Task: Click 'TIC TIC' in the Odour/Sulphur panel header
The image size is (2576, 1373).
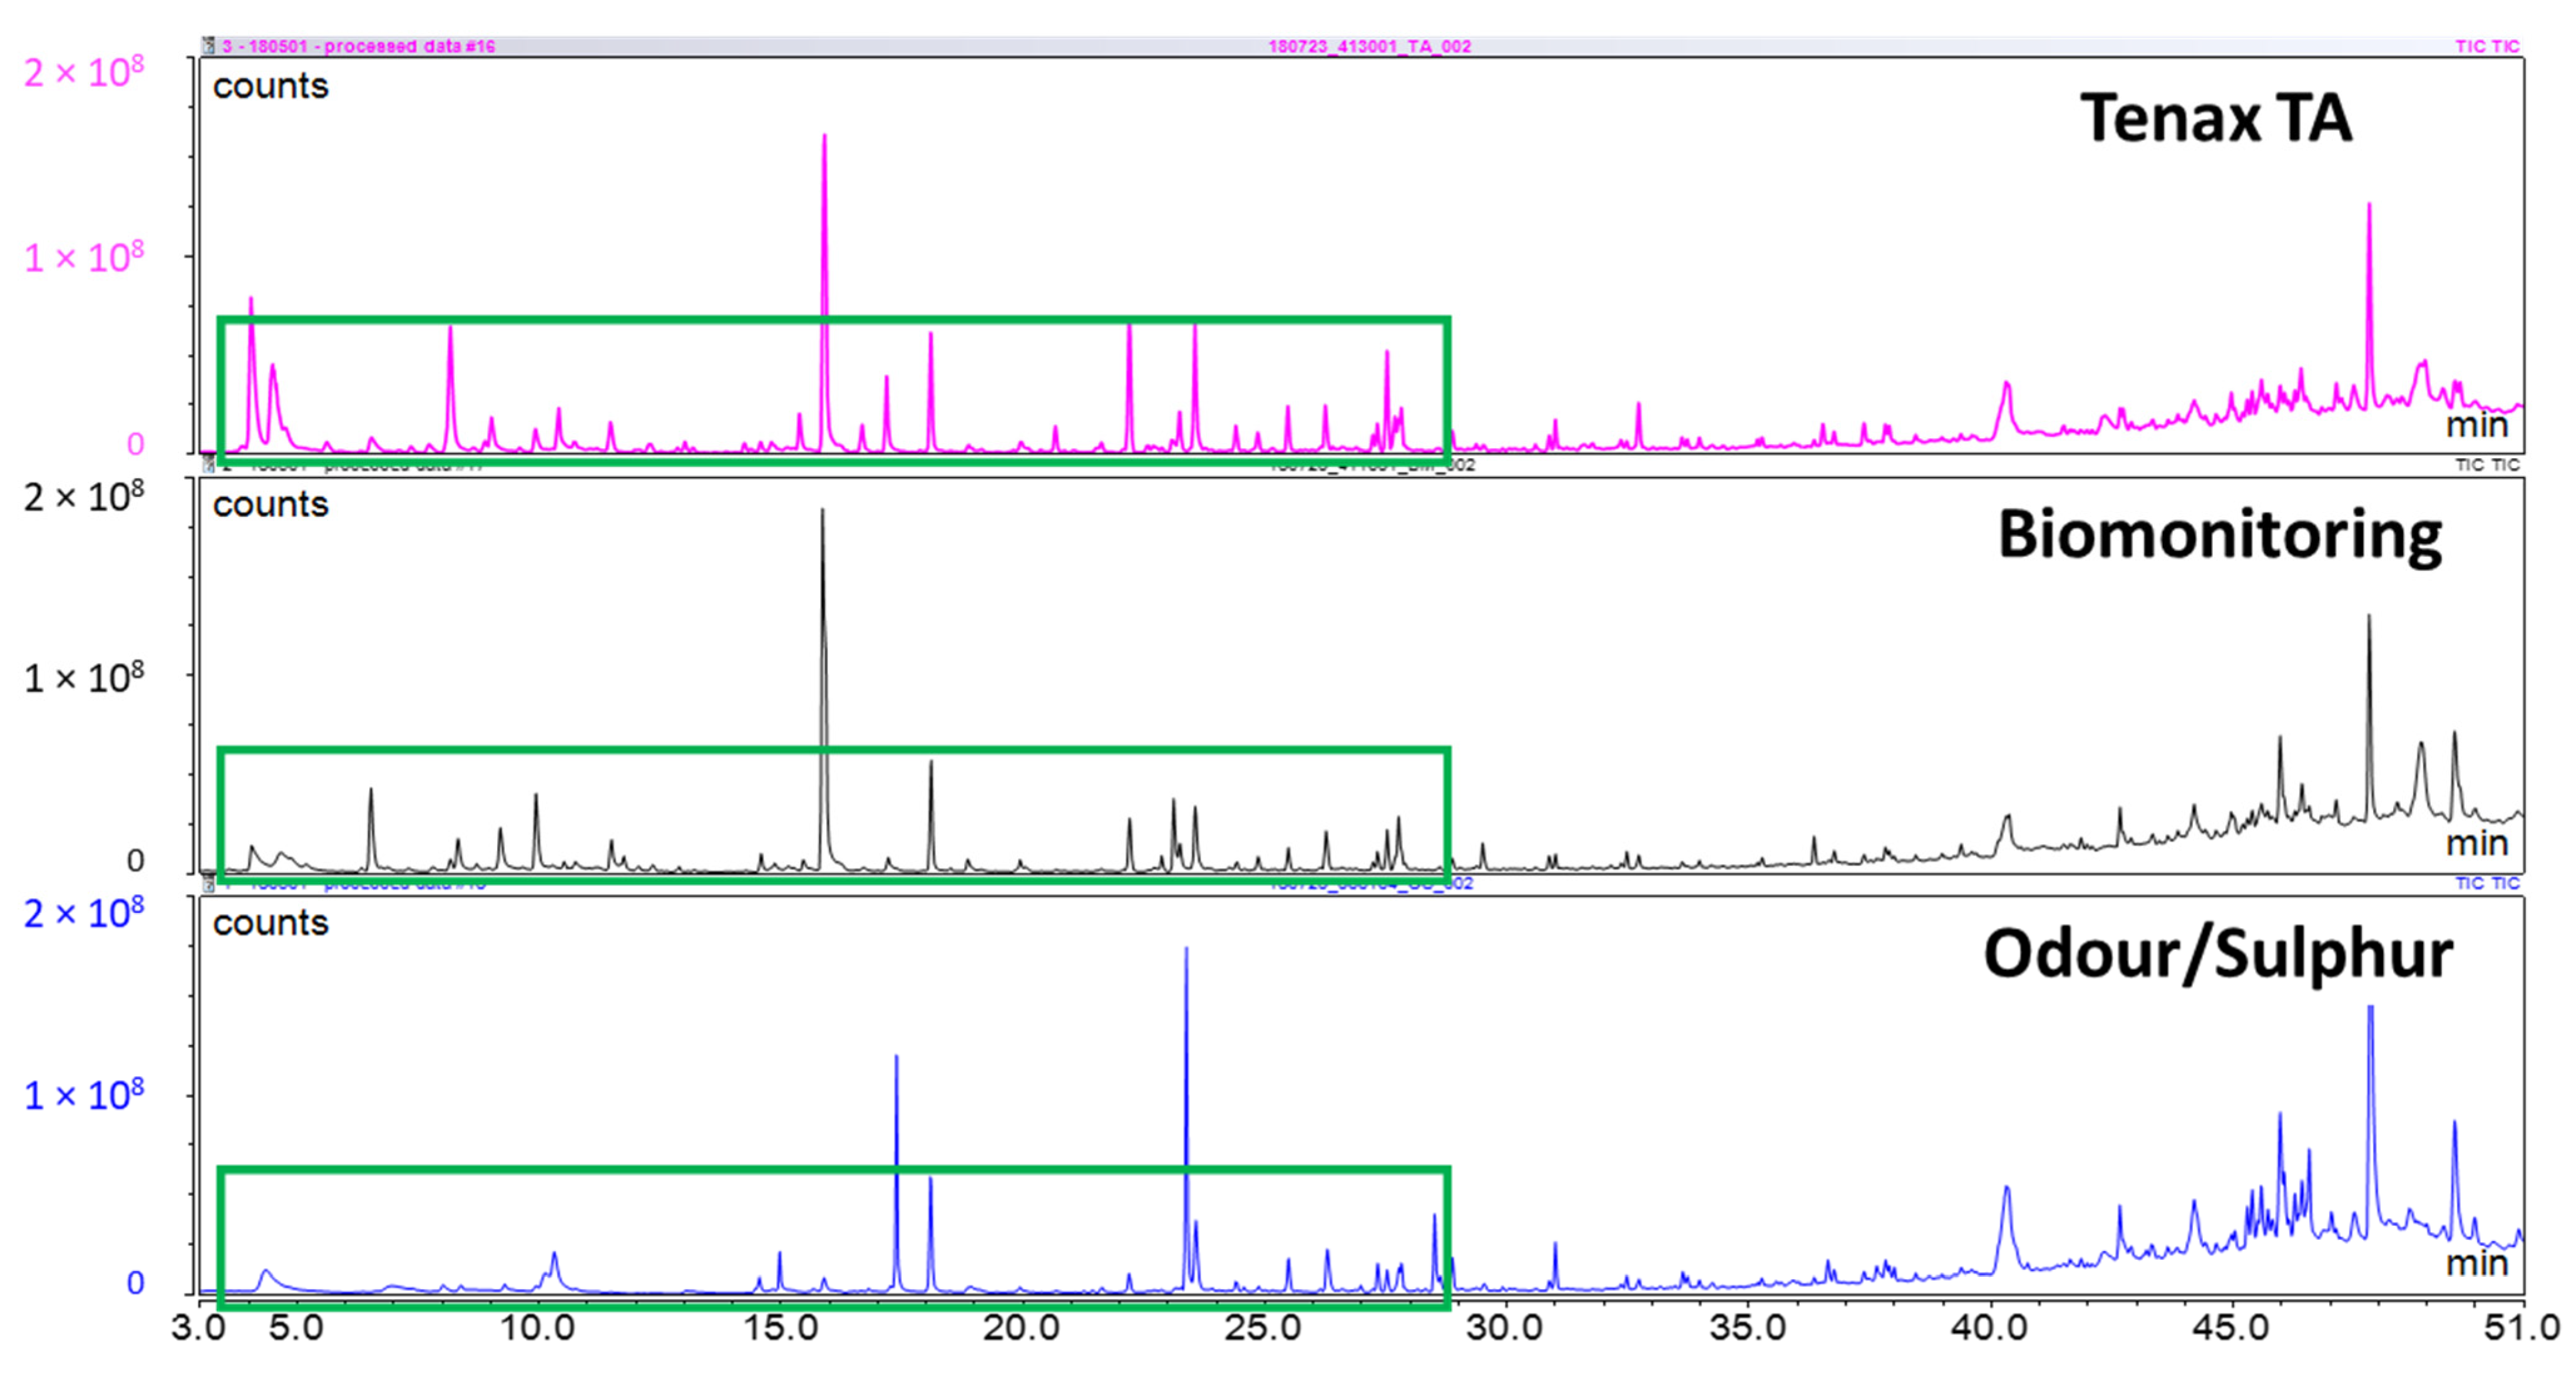Action: point(2487,883)
